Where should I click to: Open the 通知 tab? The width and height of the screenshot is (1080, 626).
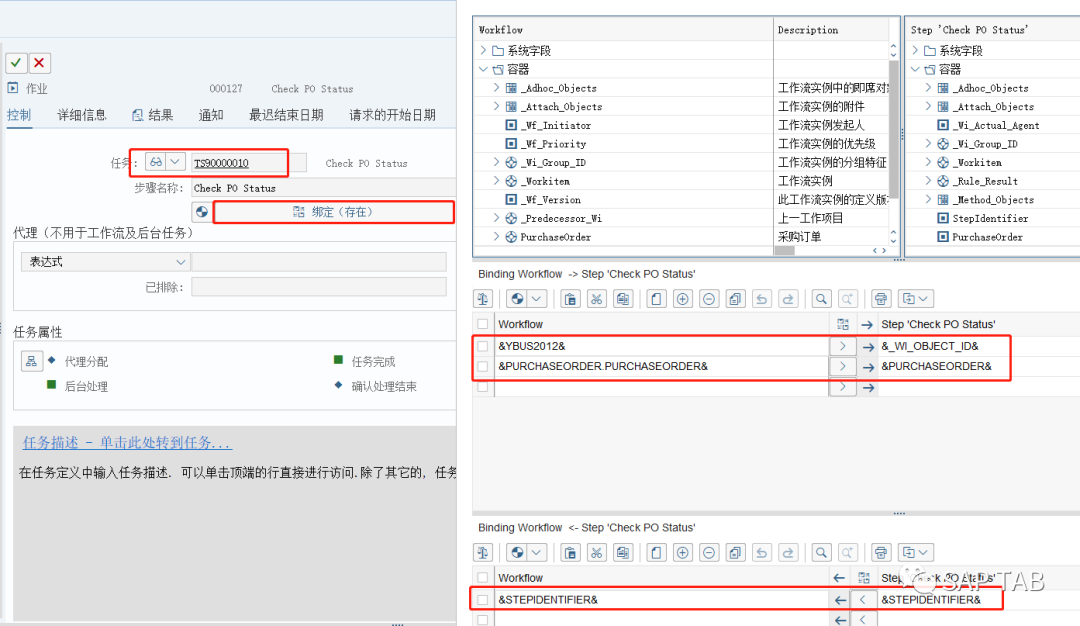pyautogui.click(x=211, y=115)
